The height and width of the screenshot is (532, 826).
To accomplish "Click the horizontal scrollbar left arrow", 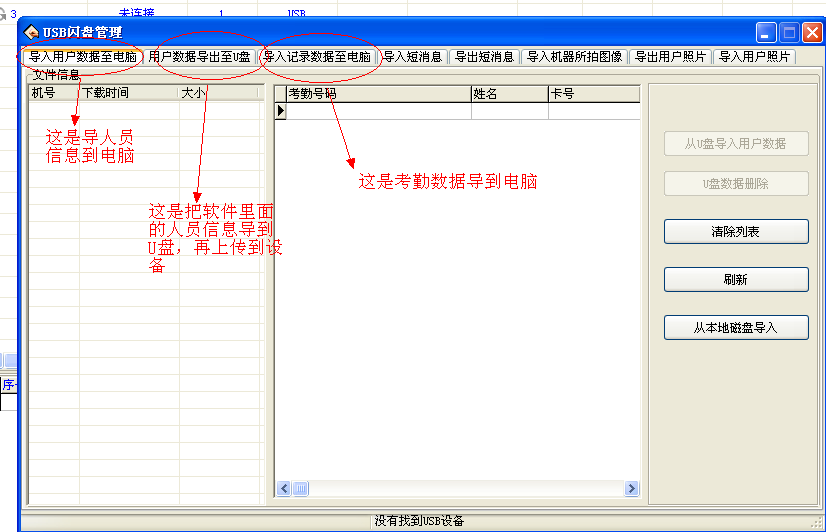I will [x=283, y=489].
